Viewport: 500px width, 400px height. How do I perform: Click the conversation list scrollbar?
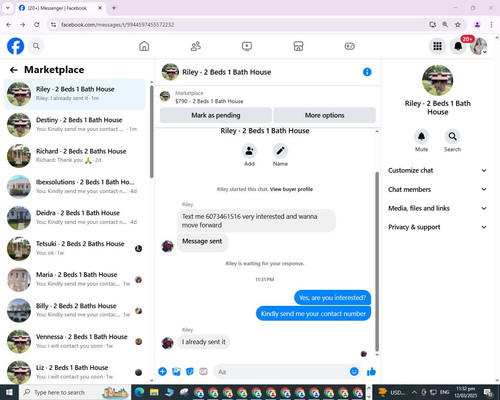pos(152,132)
